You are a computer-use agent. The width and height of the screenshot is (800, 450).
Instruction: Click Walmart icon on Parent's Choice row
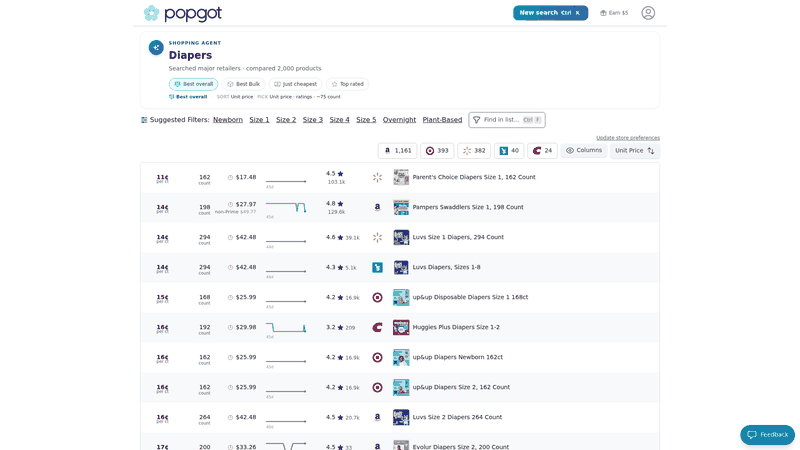(377, 178)
